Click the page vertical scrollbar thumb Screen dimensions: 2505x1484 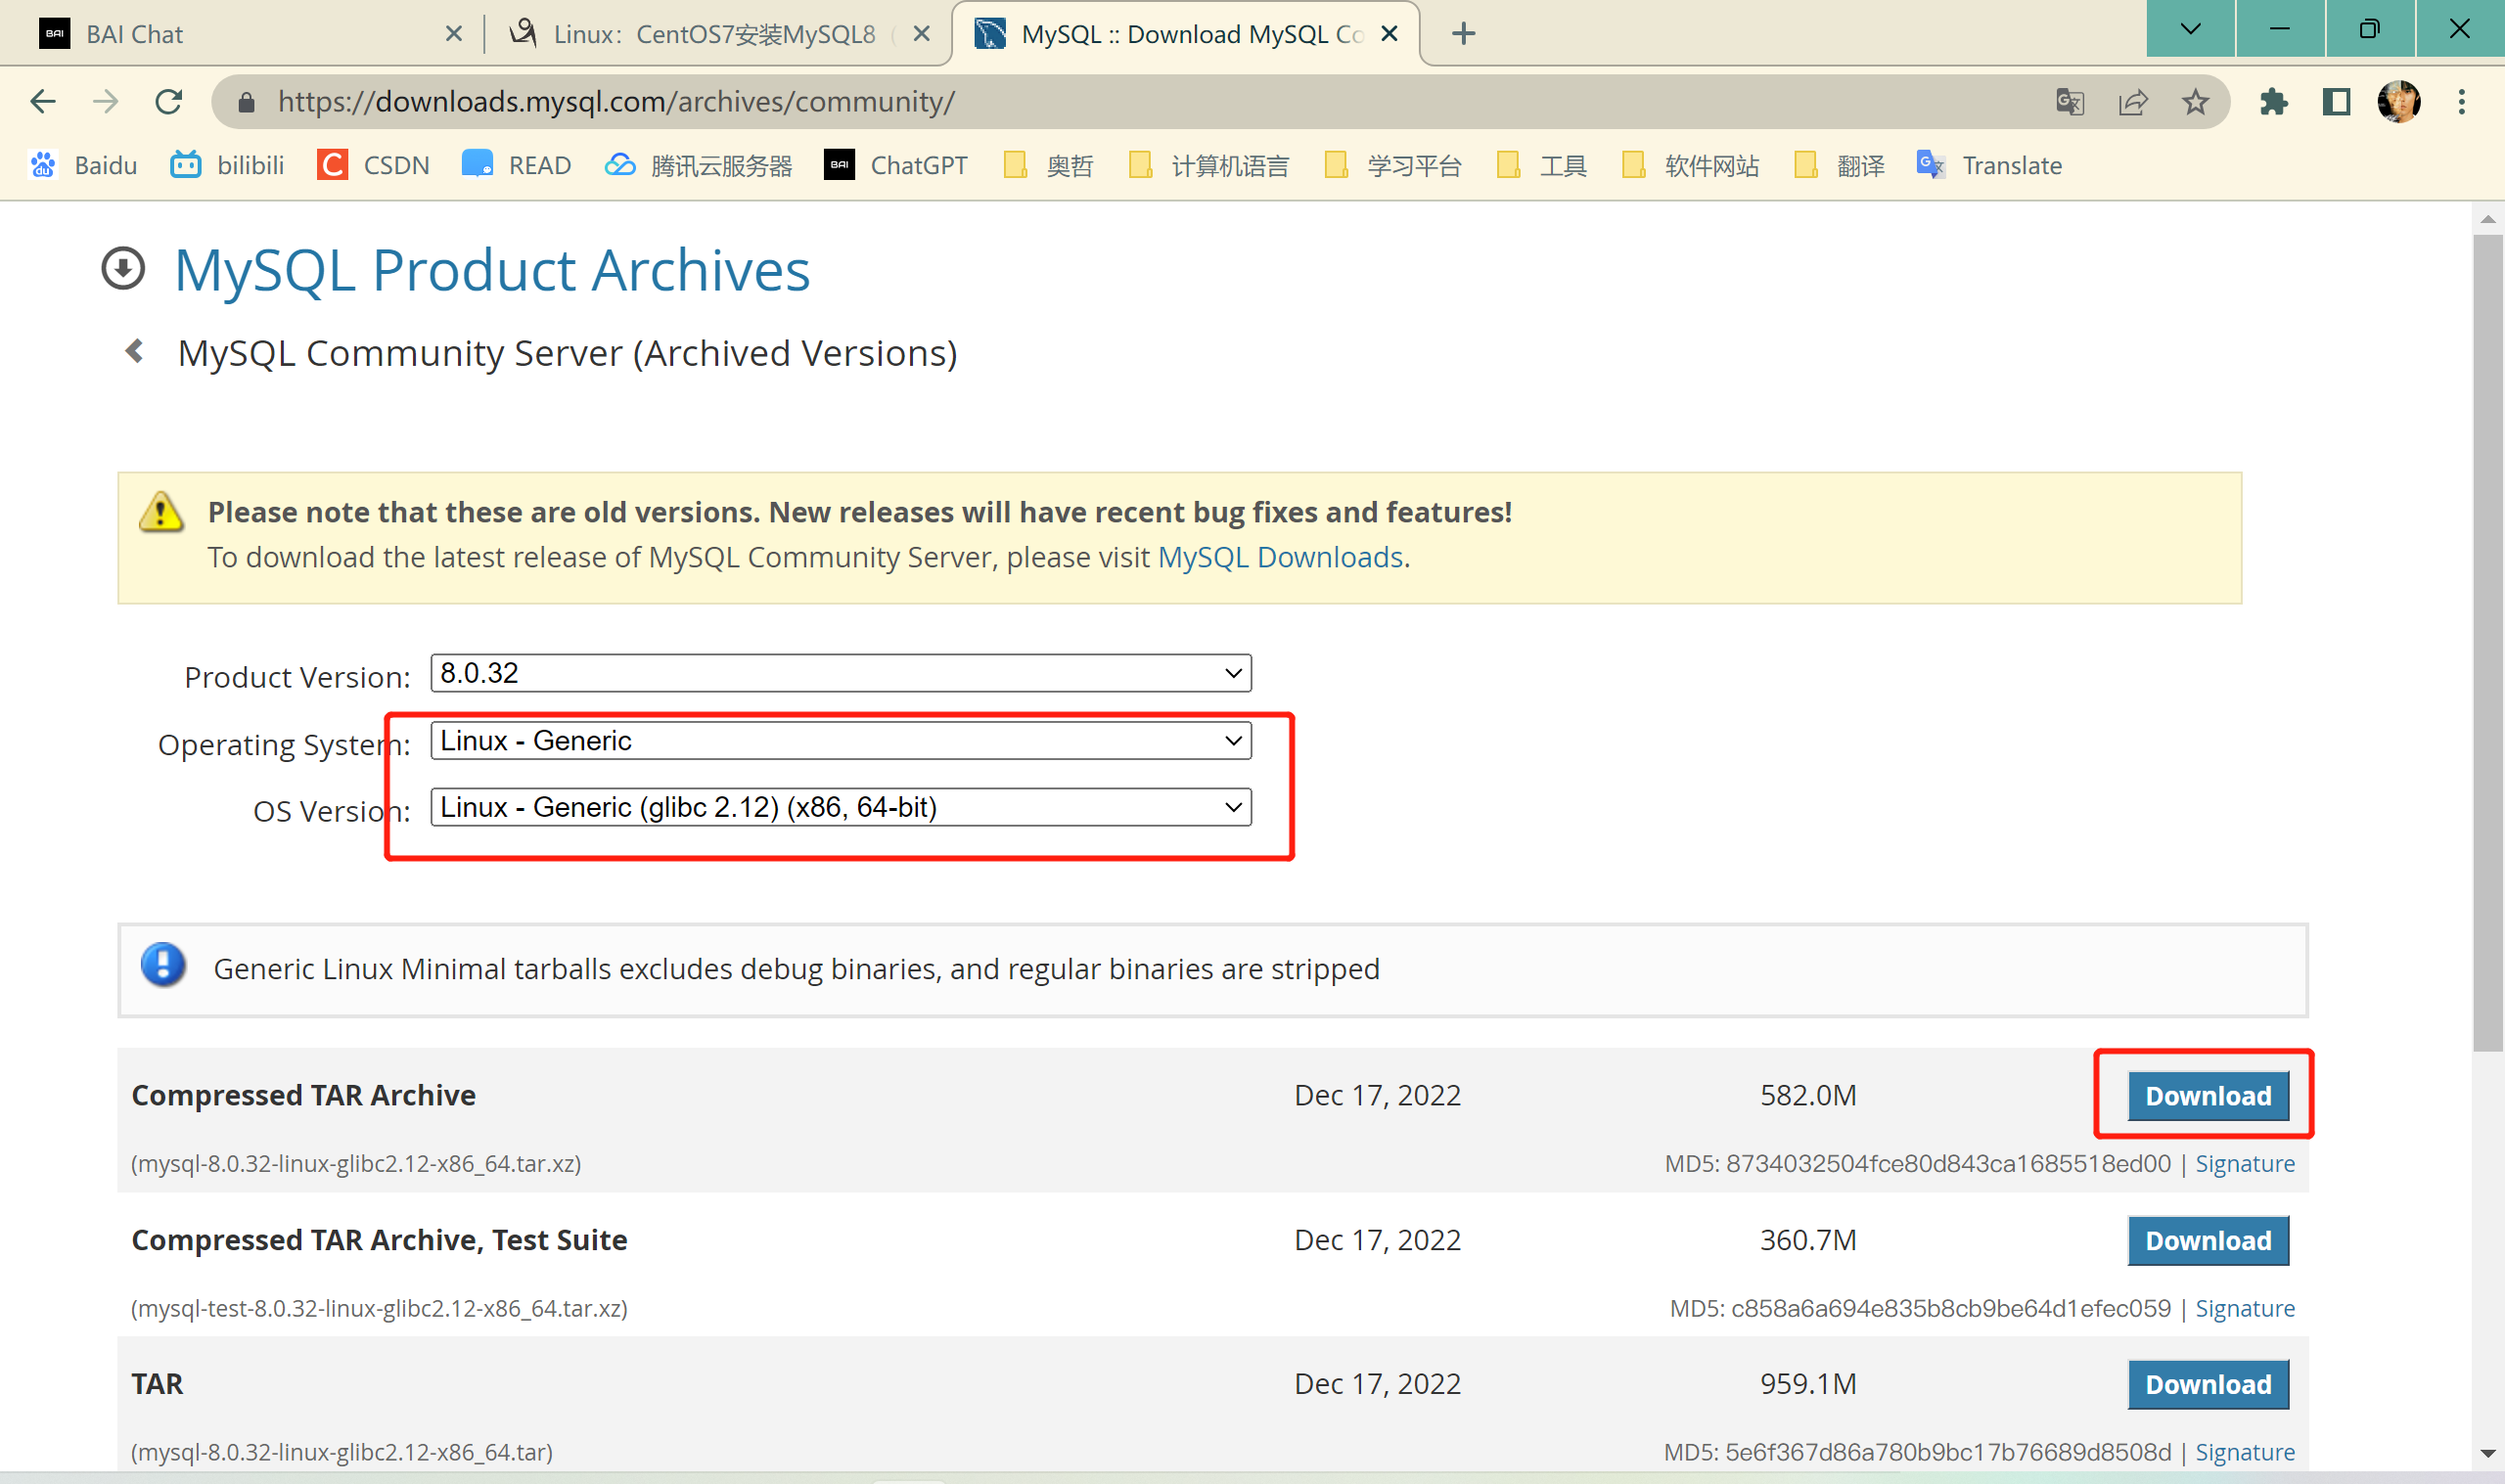(2488, 643)
